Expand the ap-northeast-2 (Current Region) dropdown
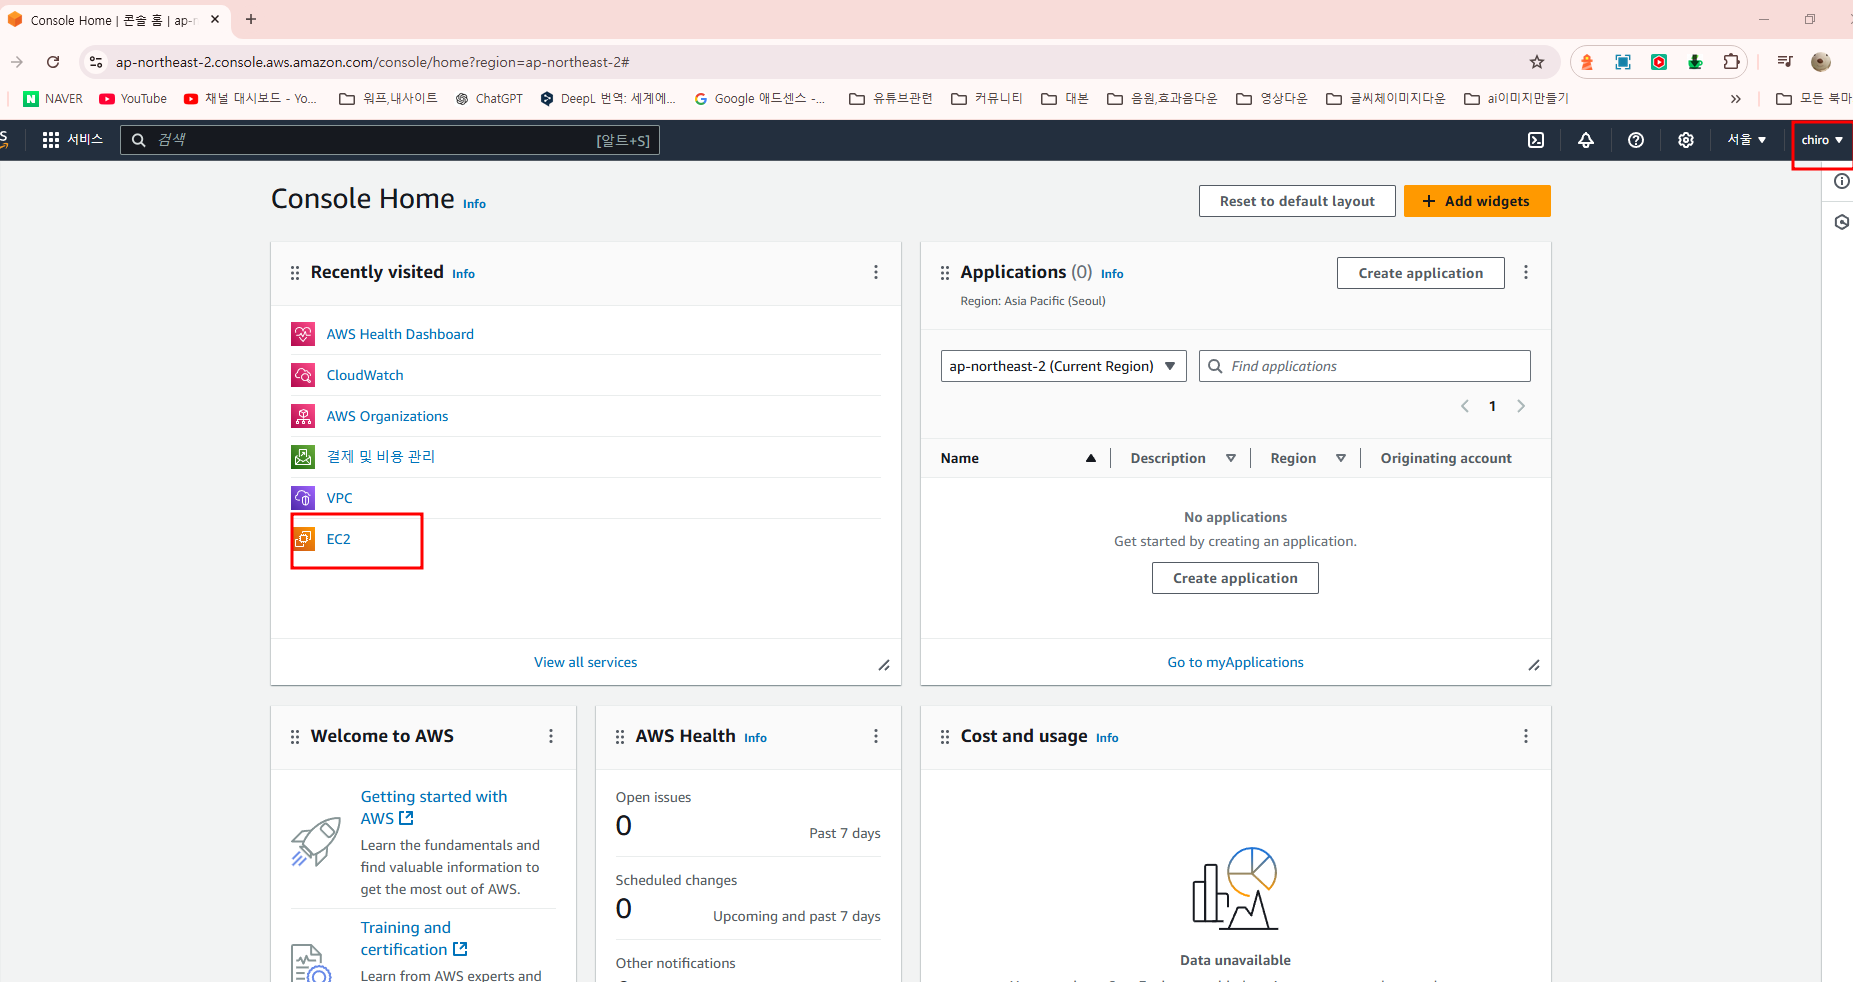Screen dimensions: 1853x982 [x=1063, y=366]
